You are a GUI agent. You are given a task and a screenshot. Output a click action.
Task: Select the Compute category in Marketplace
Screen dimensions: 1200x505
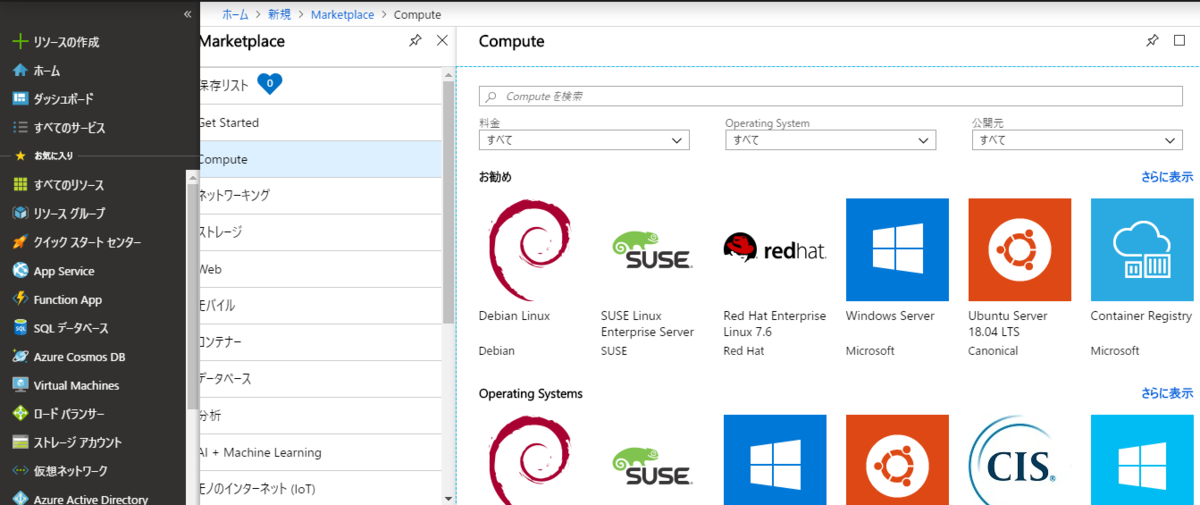coord(320,159)
